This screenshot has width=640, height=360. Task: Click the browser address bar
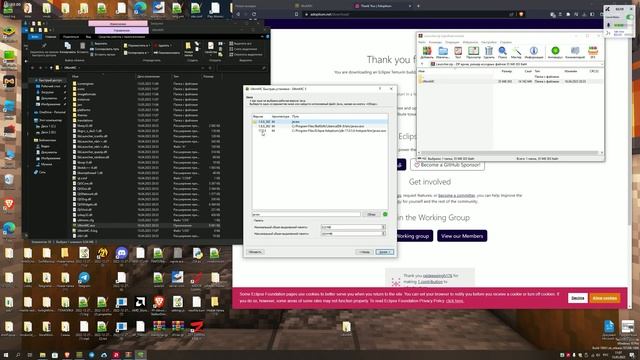coord(408,14)
